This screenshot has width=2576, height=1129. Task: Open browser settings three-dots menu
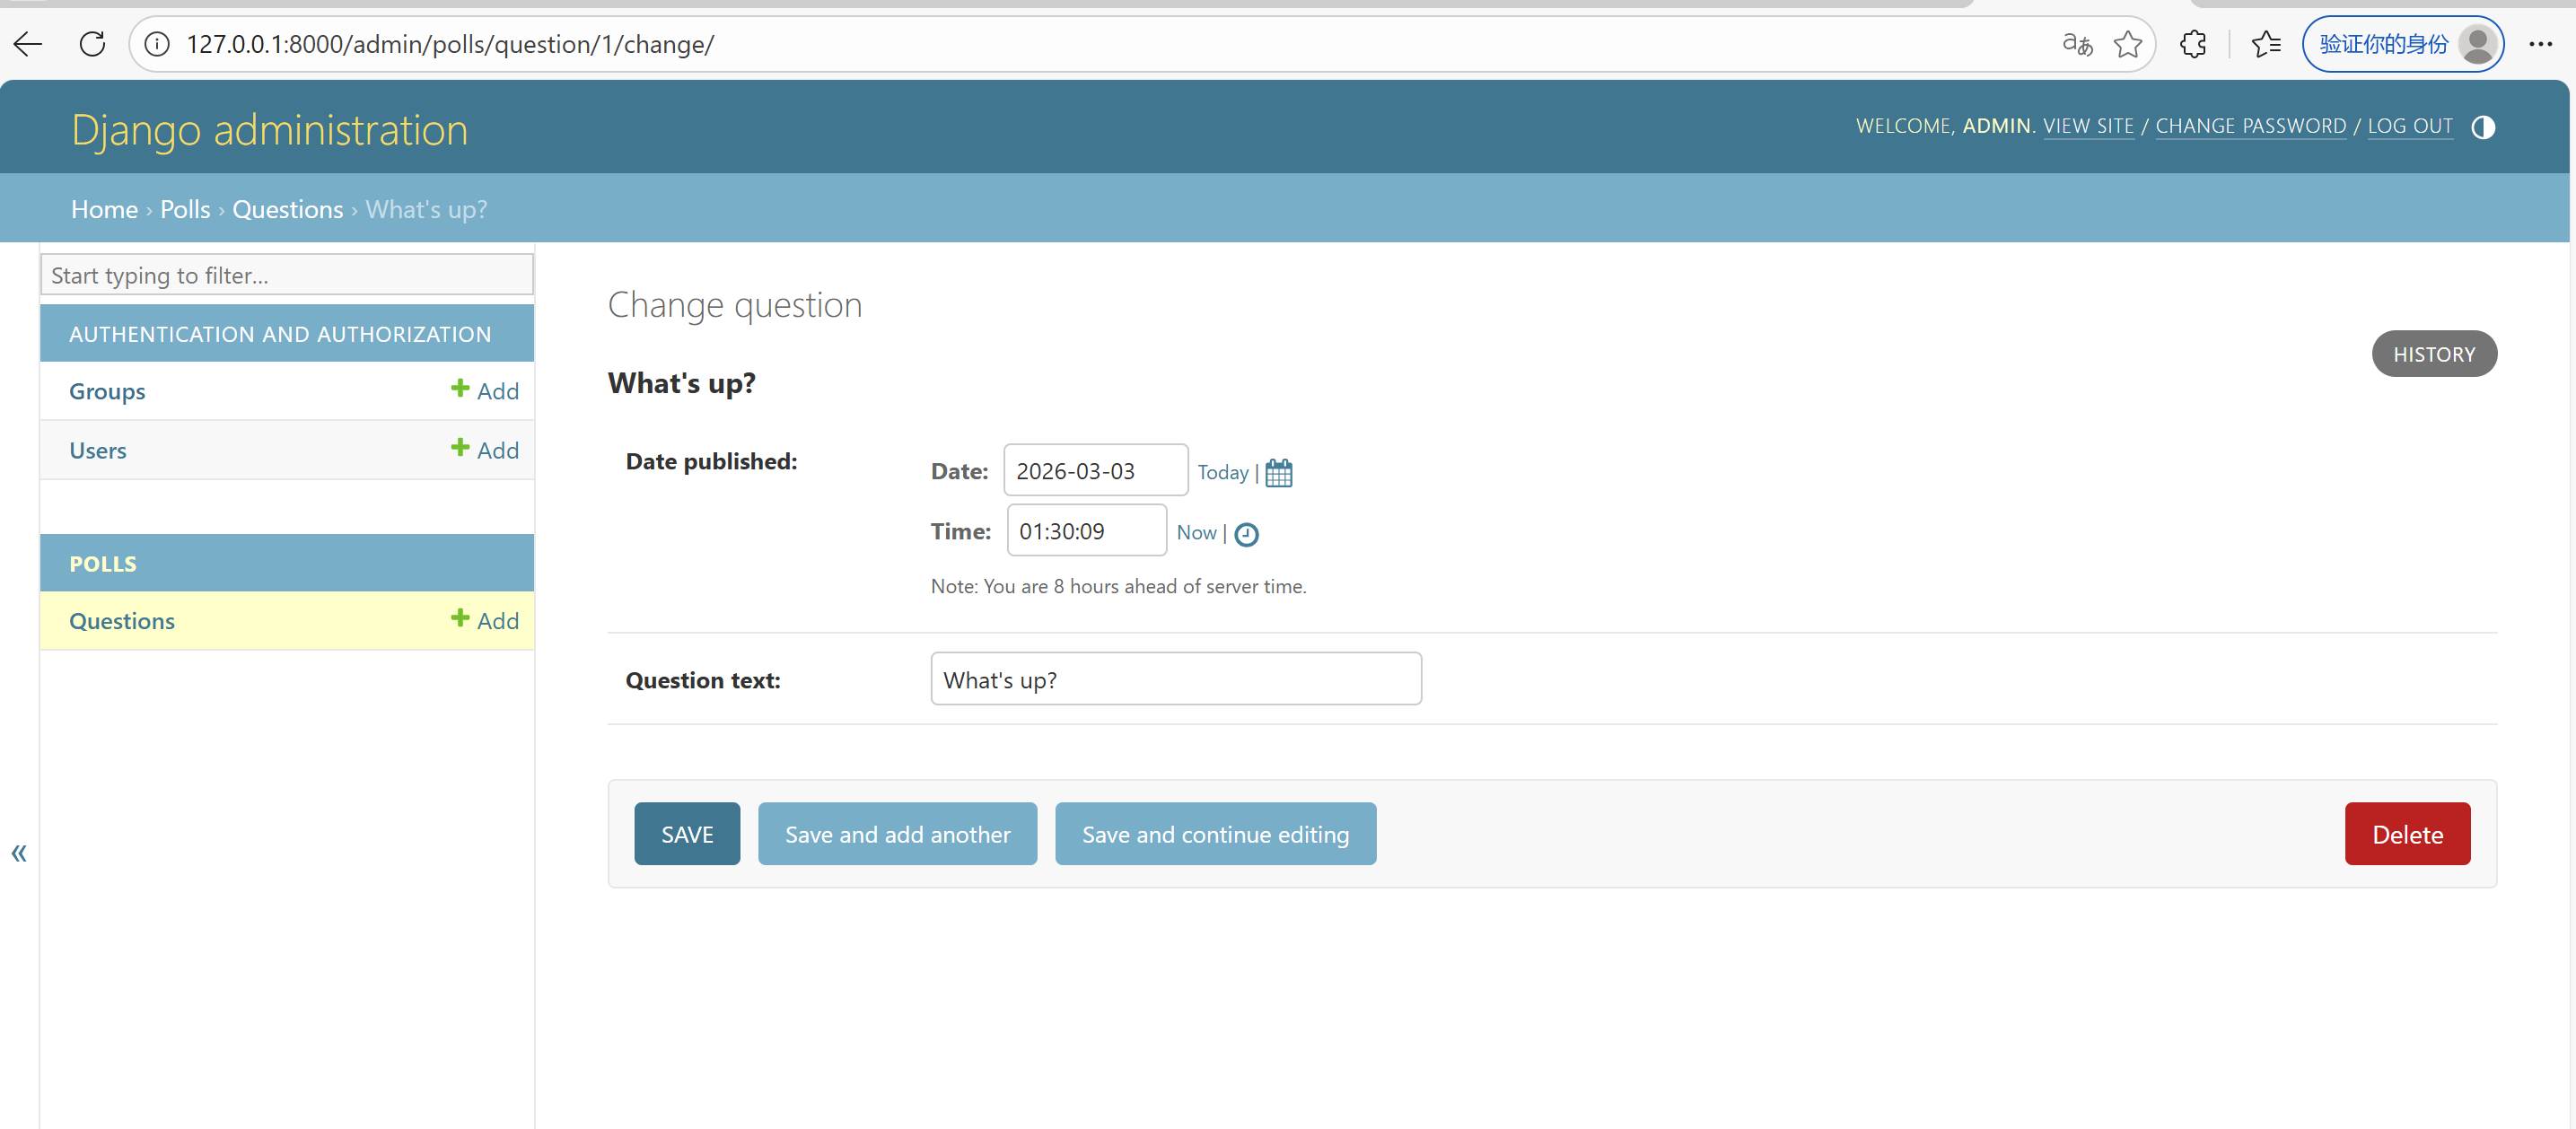(x=2540, y=44)
